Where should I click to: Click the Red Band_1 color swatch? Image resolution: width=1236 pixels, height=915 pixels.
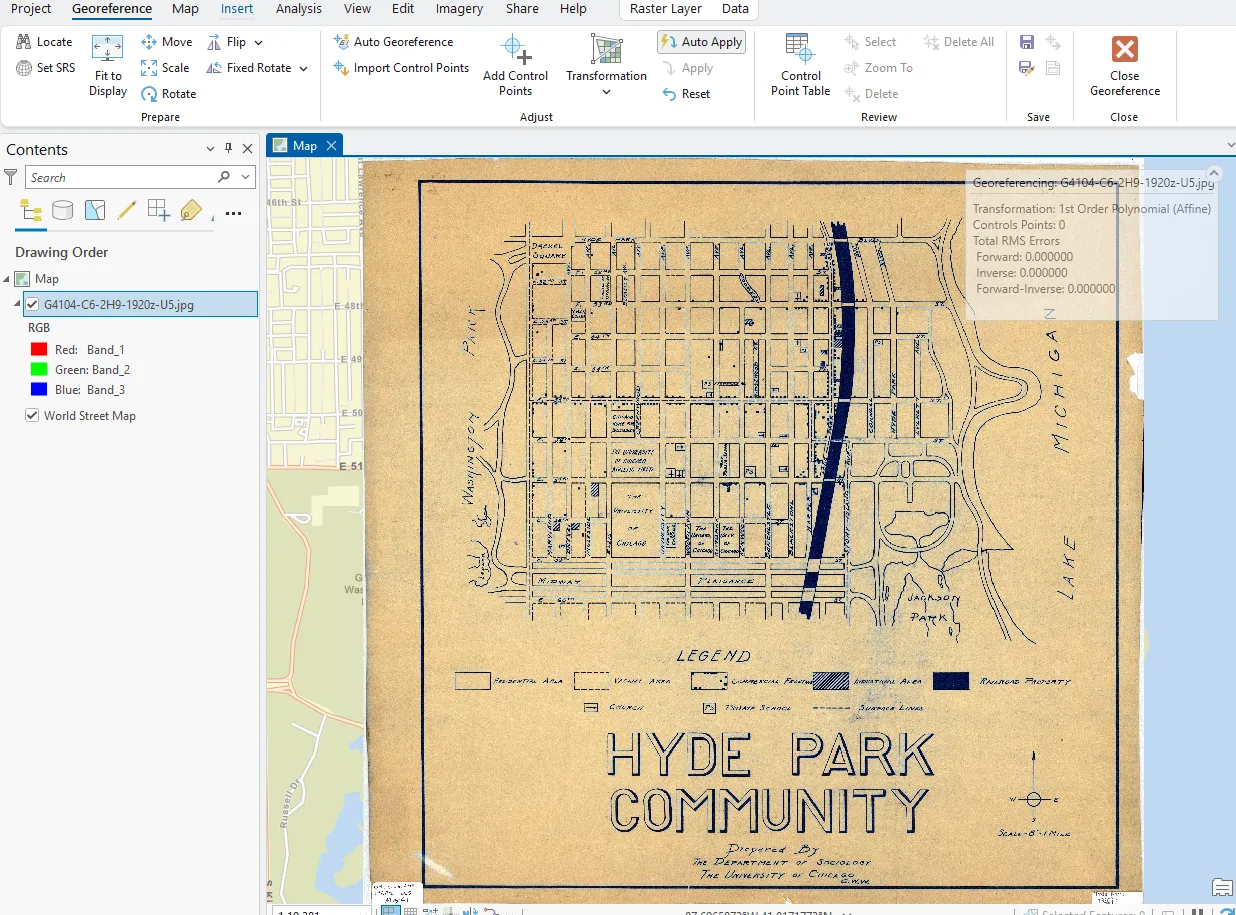[x=39, y=349]
